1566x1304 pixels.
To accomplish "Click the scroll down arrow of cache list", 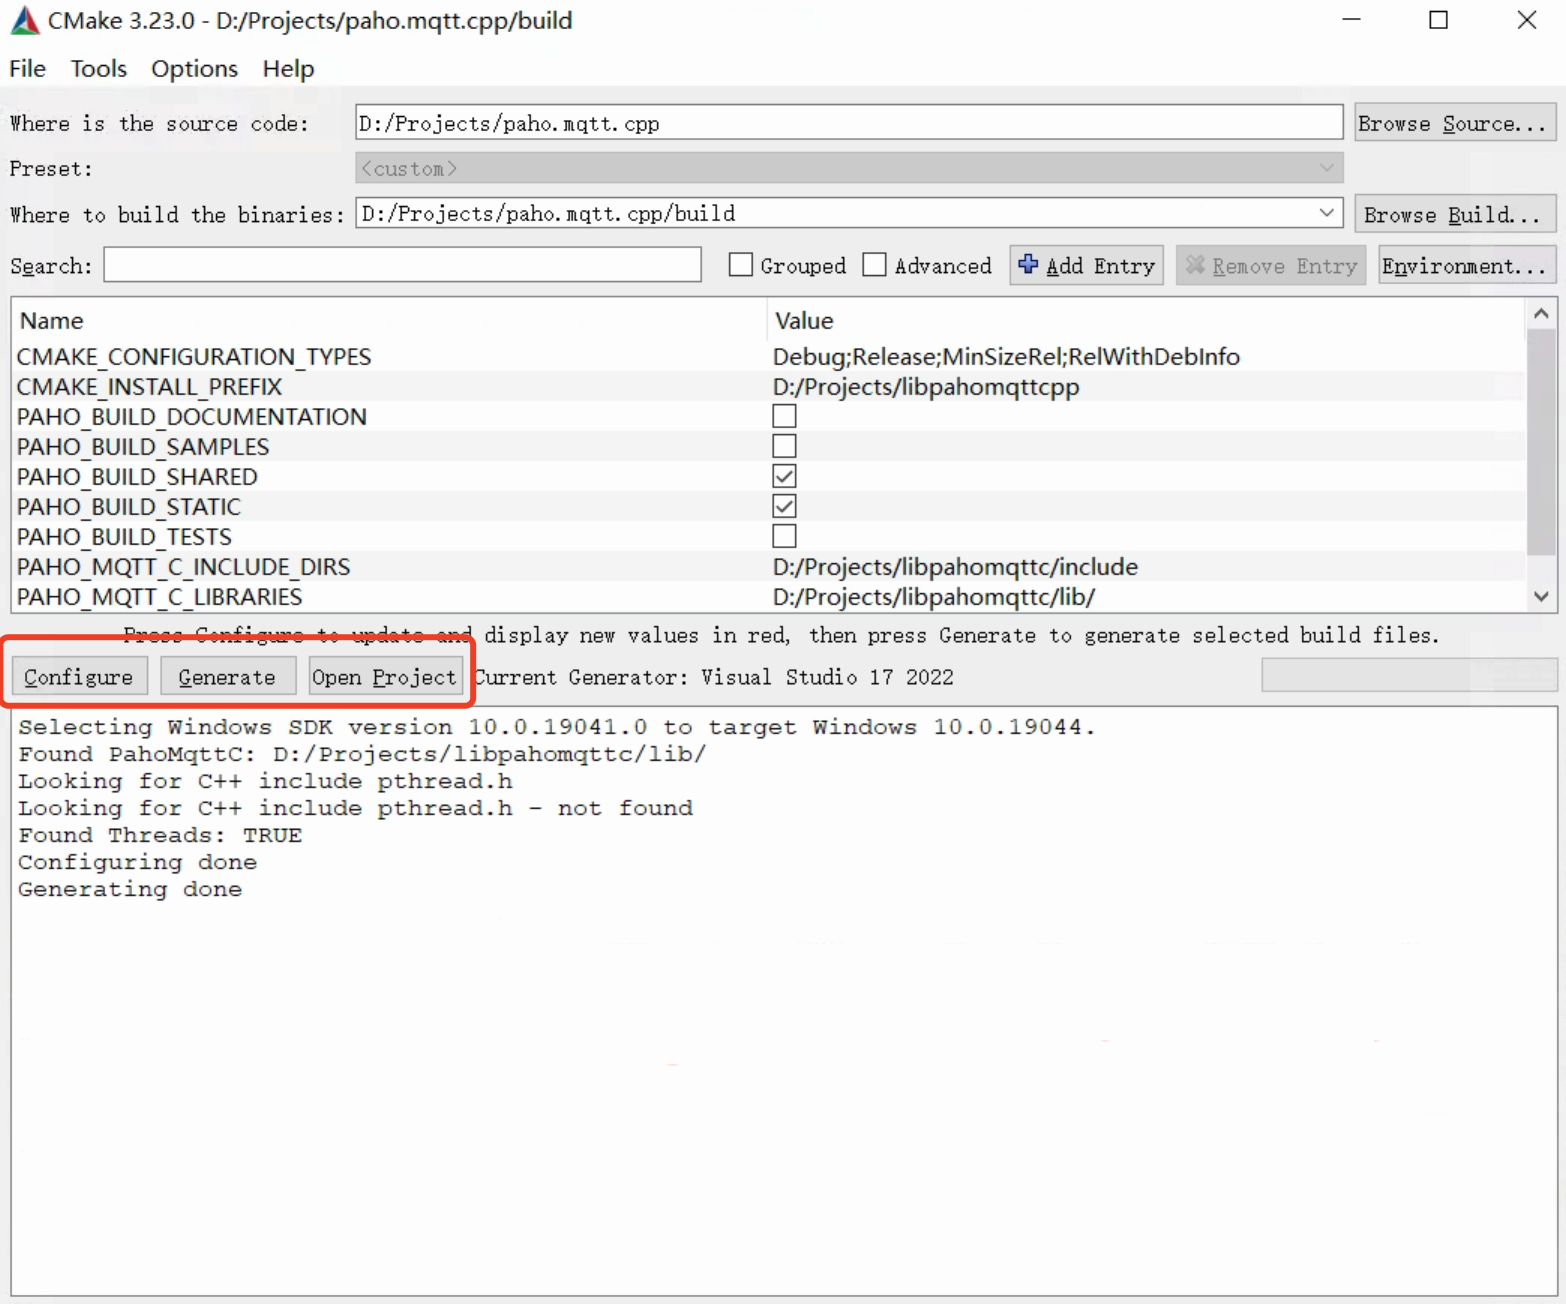I will pyautogui.click(x=1541, y=596).
